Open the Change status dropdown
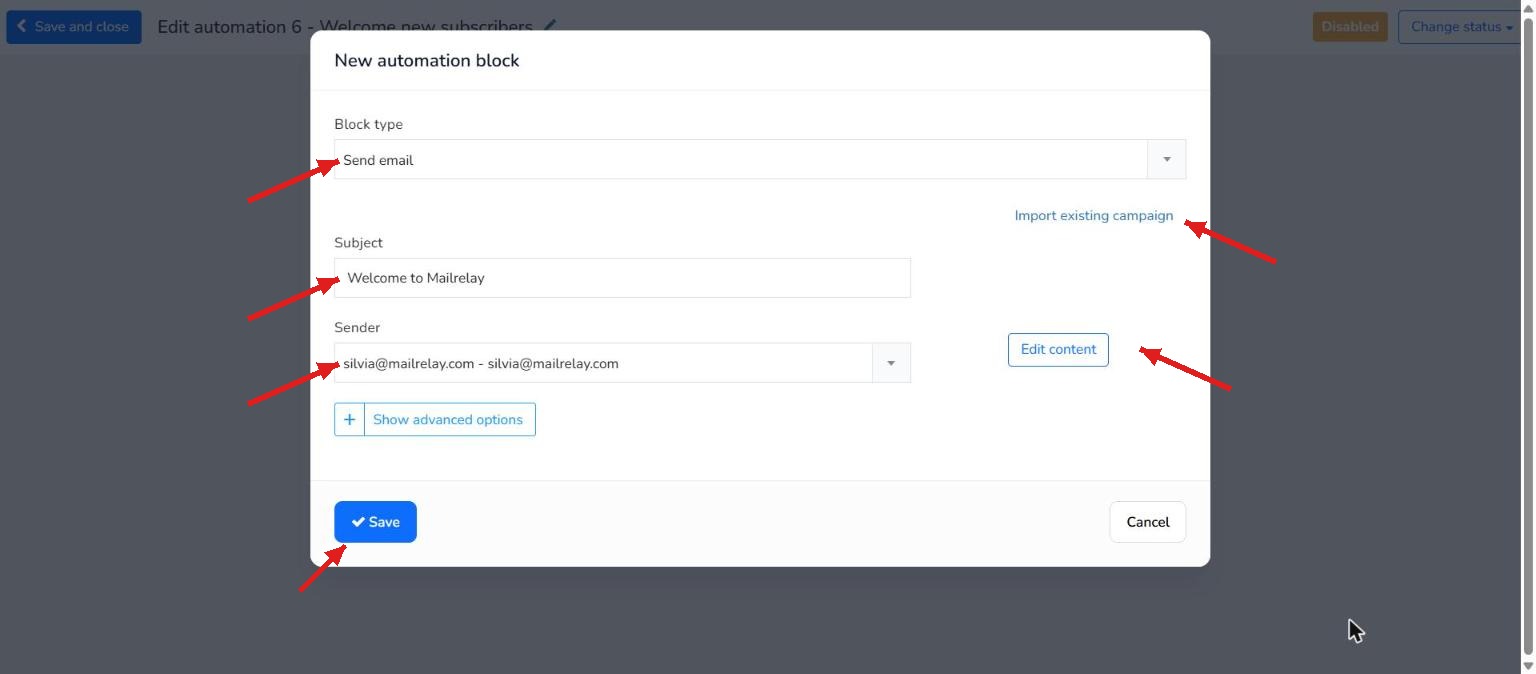1536x674 pixels. [x=1461, y=27]
